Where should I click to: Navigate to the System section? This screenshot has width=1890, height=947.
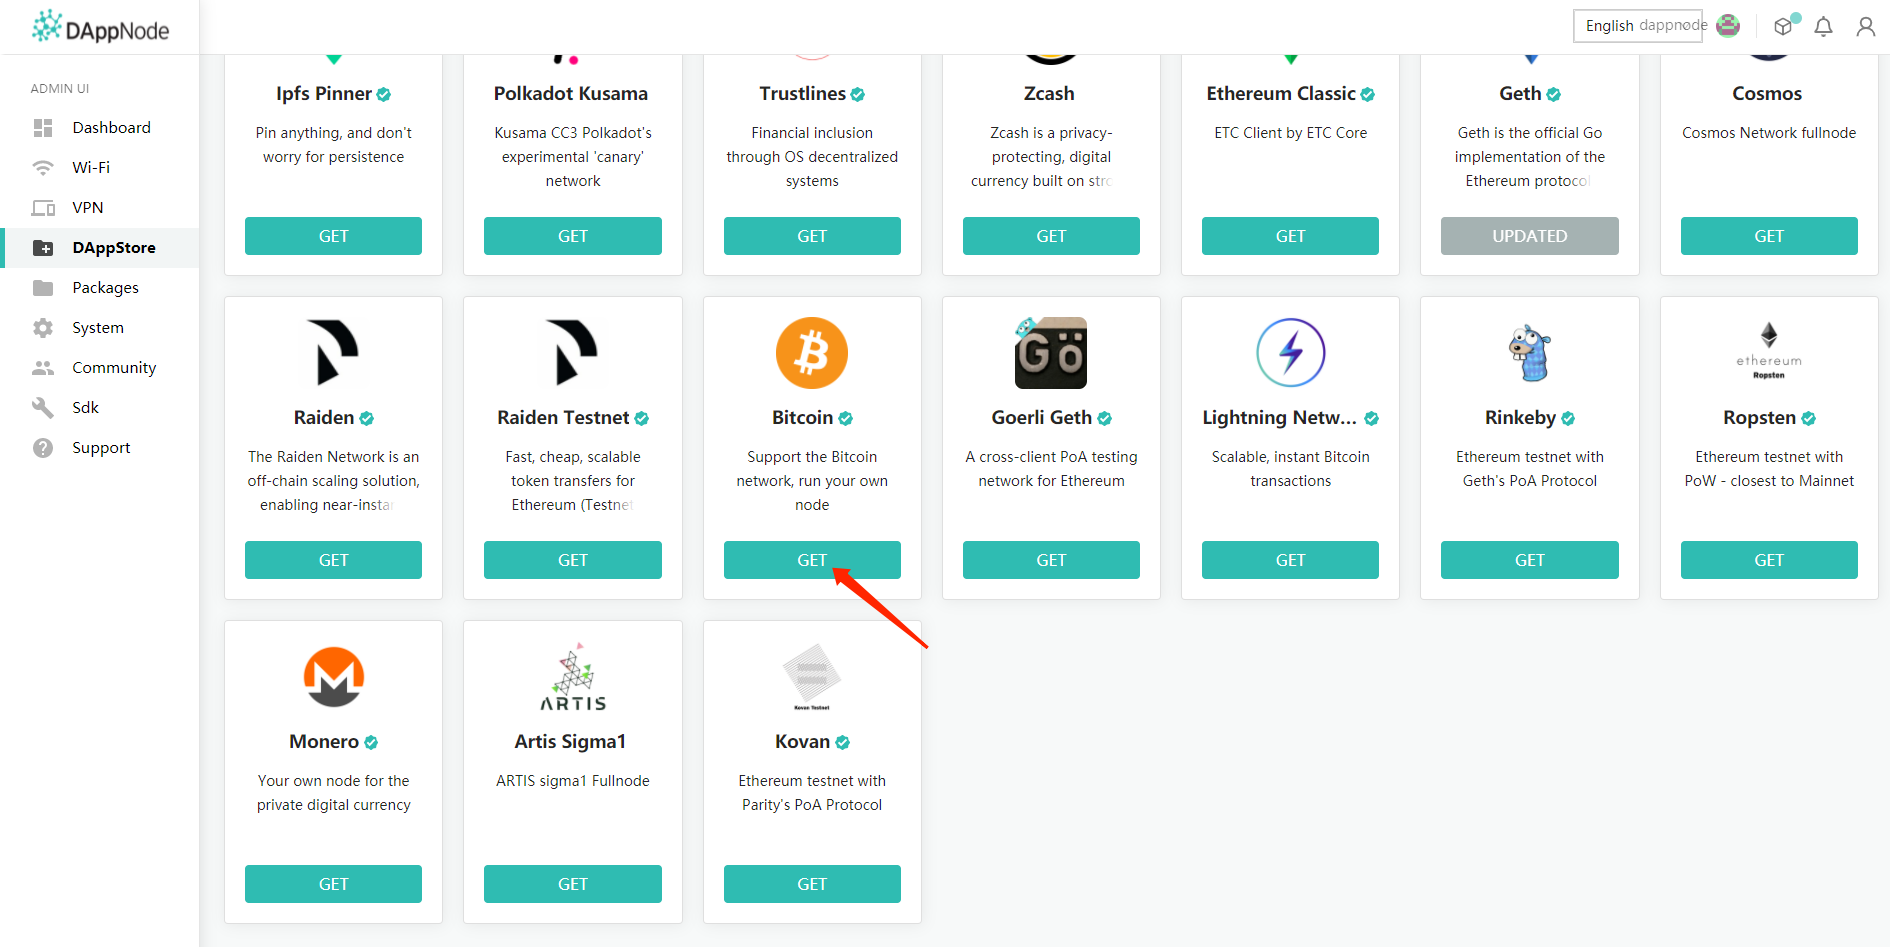pos(98,328)
